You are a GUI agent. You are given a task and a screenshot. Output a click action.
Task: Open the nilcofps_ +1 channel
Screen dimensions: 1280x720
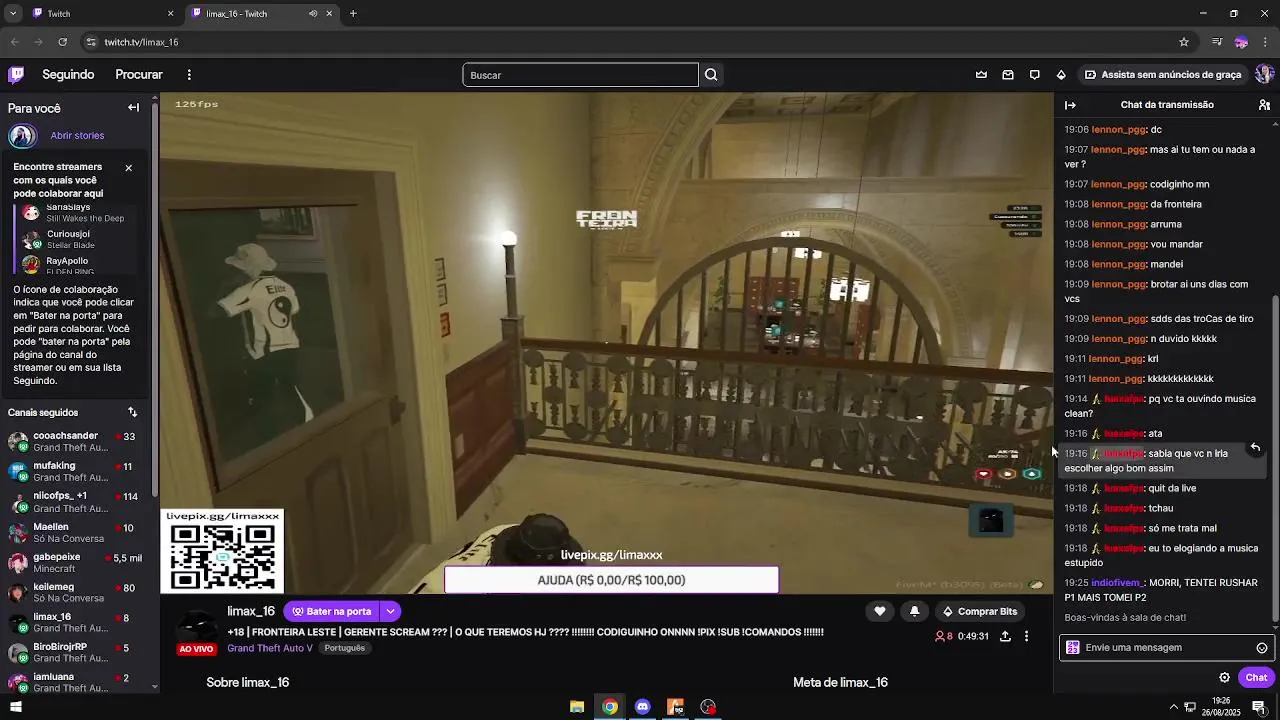click(78, 502)
